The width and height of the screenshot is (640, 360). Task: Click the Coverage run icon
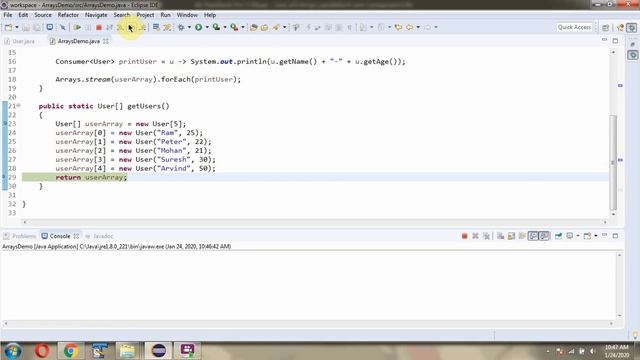coord(216,27)
